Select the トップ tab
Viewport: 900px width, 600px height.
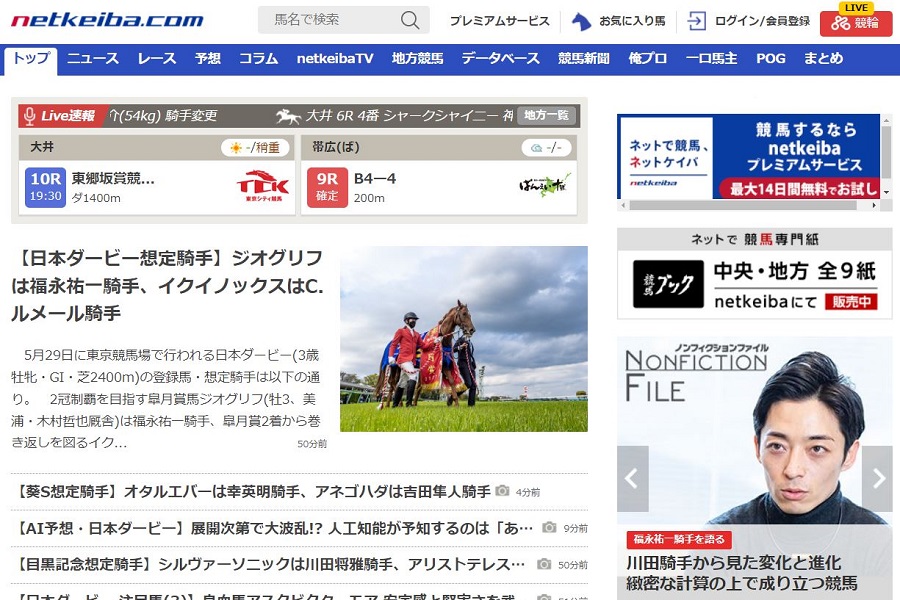point(31,60)
